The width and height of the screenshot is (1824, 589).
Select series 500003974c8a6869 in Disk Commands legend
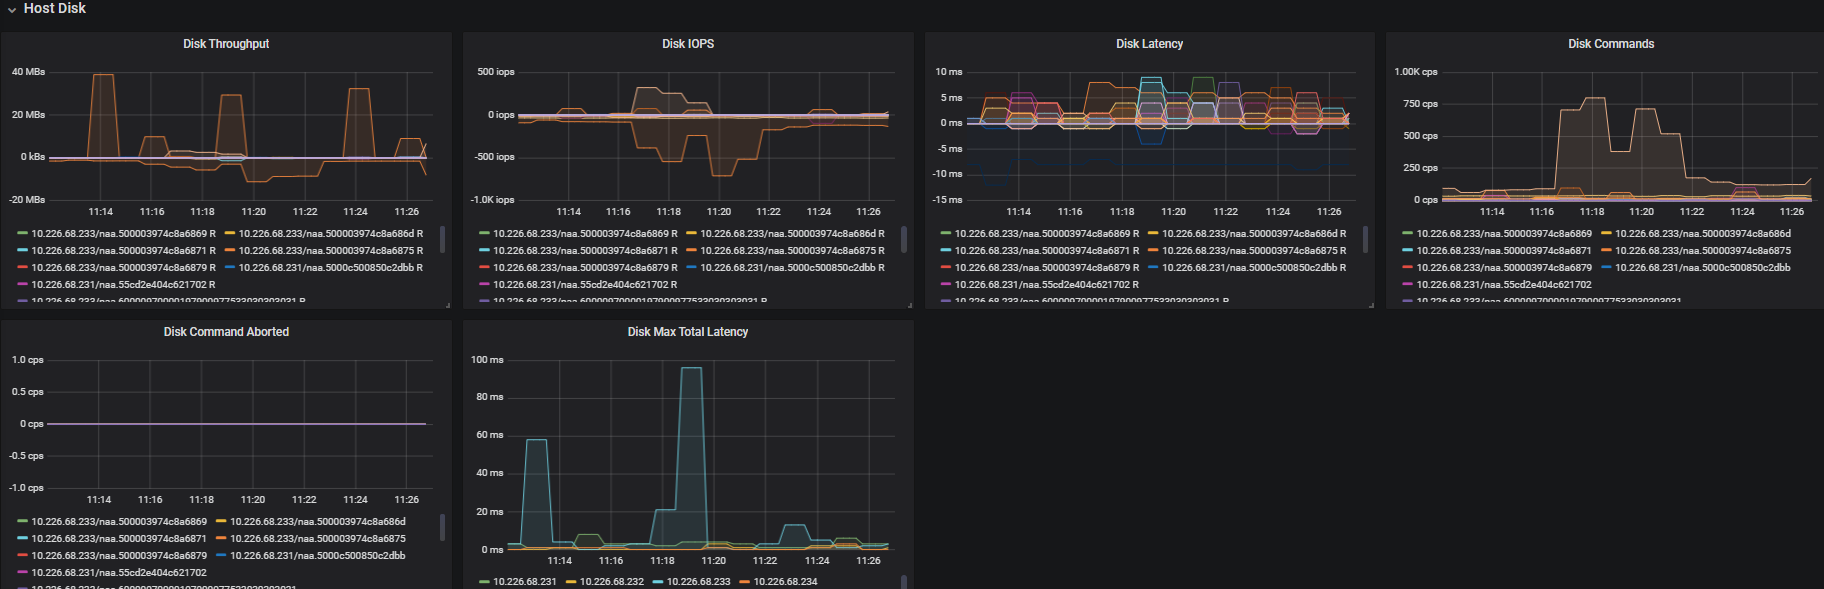pos(1504,234)
